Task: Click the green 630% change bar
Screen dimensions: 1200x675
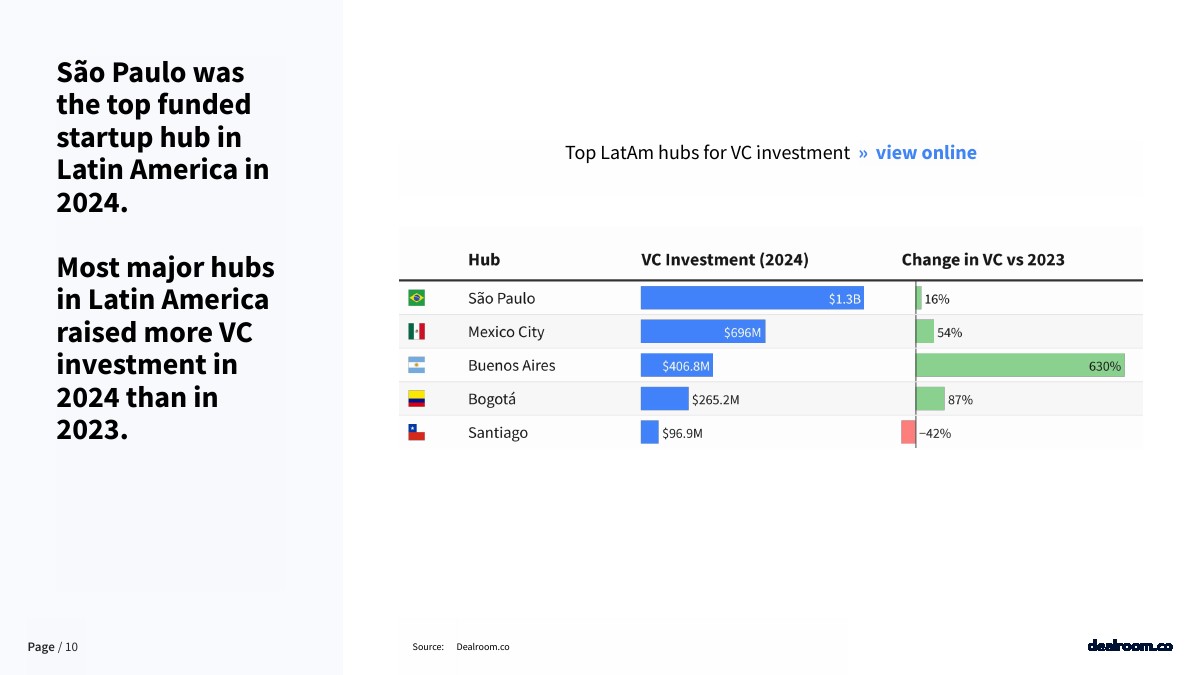Action: [1019, 365]
